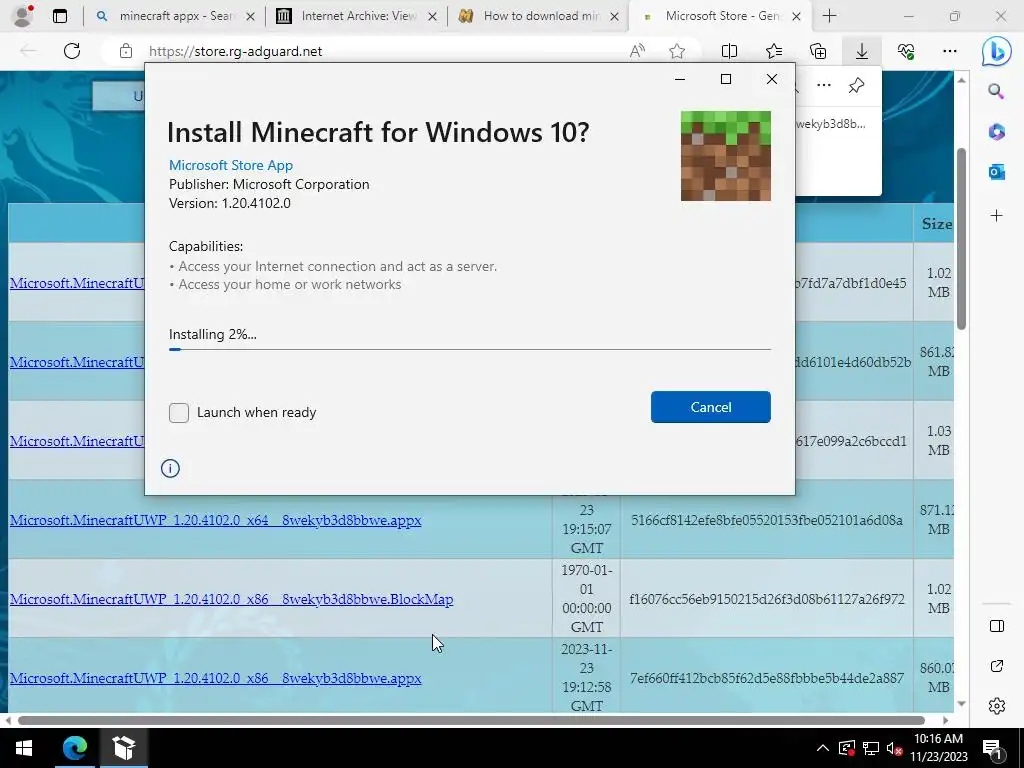Image resolution: width=1024 pixels, height=768 pixels.
Task: Click the installer info icon
Action: click(x=170, y=468)
